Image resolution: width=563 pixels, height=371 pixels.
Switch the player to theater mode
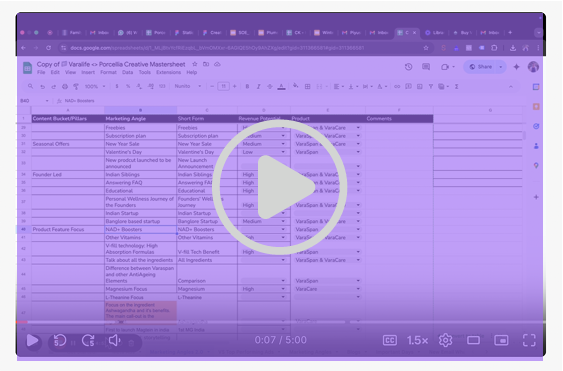click(x=473, y=340)
